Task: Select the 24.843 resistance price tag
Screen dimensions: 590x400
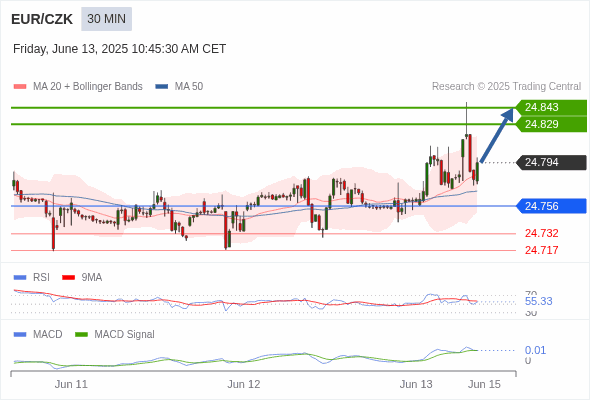Action: 551,108
